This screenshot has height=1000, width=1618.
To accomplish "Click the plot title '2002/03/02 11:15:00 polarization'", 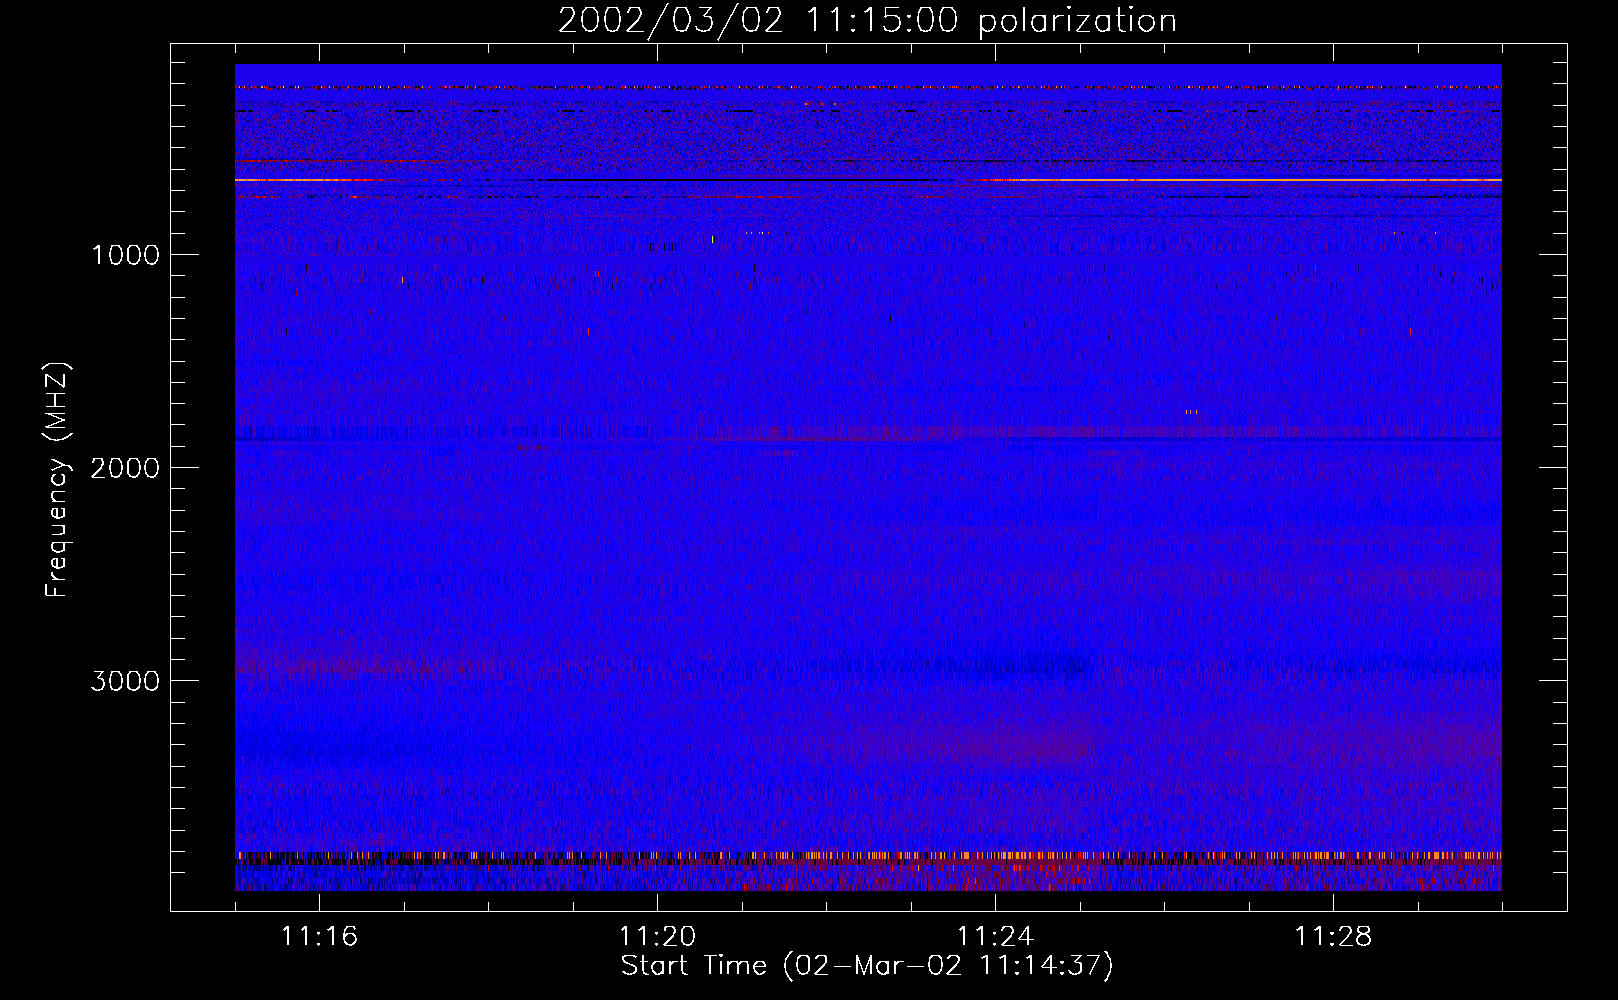I will tap(867, 21).
